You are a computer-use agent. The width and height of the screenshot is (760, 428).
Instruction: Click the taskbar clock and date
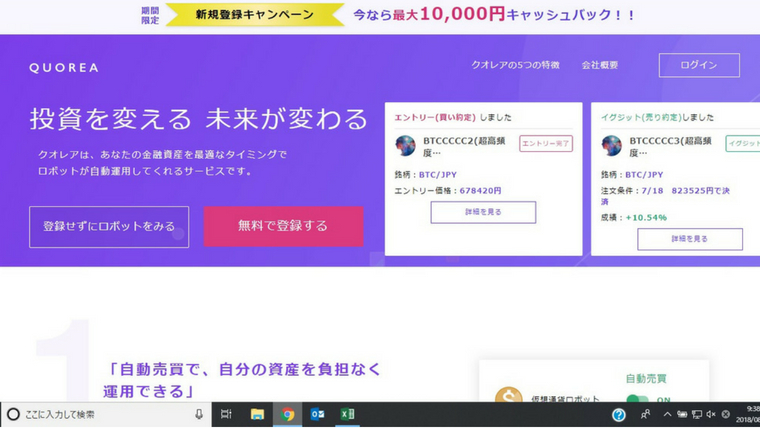tap(748, 414)
